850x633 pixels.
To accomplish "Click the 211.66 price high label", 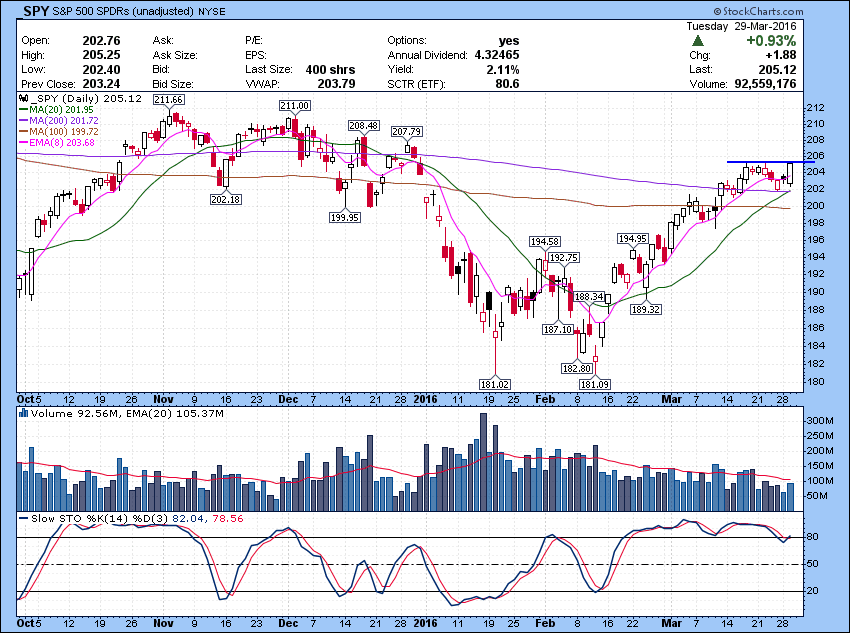I will pos(168,99).
